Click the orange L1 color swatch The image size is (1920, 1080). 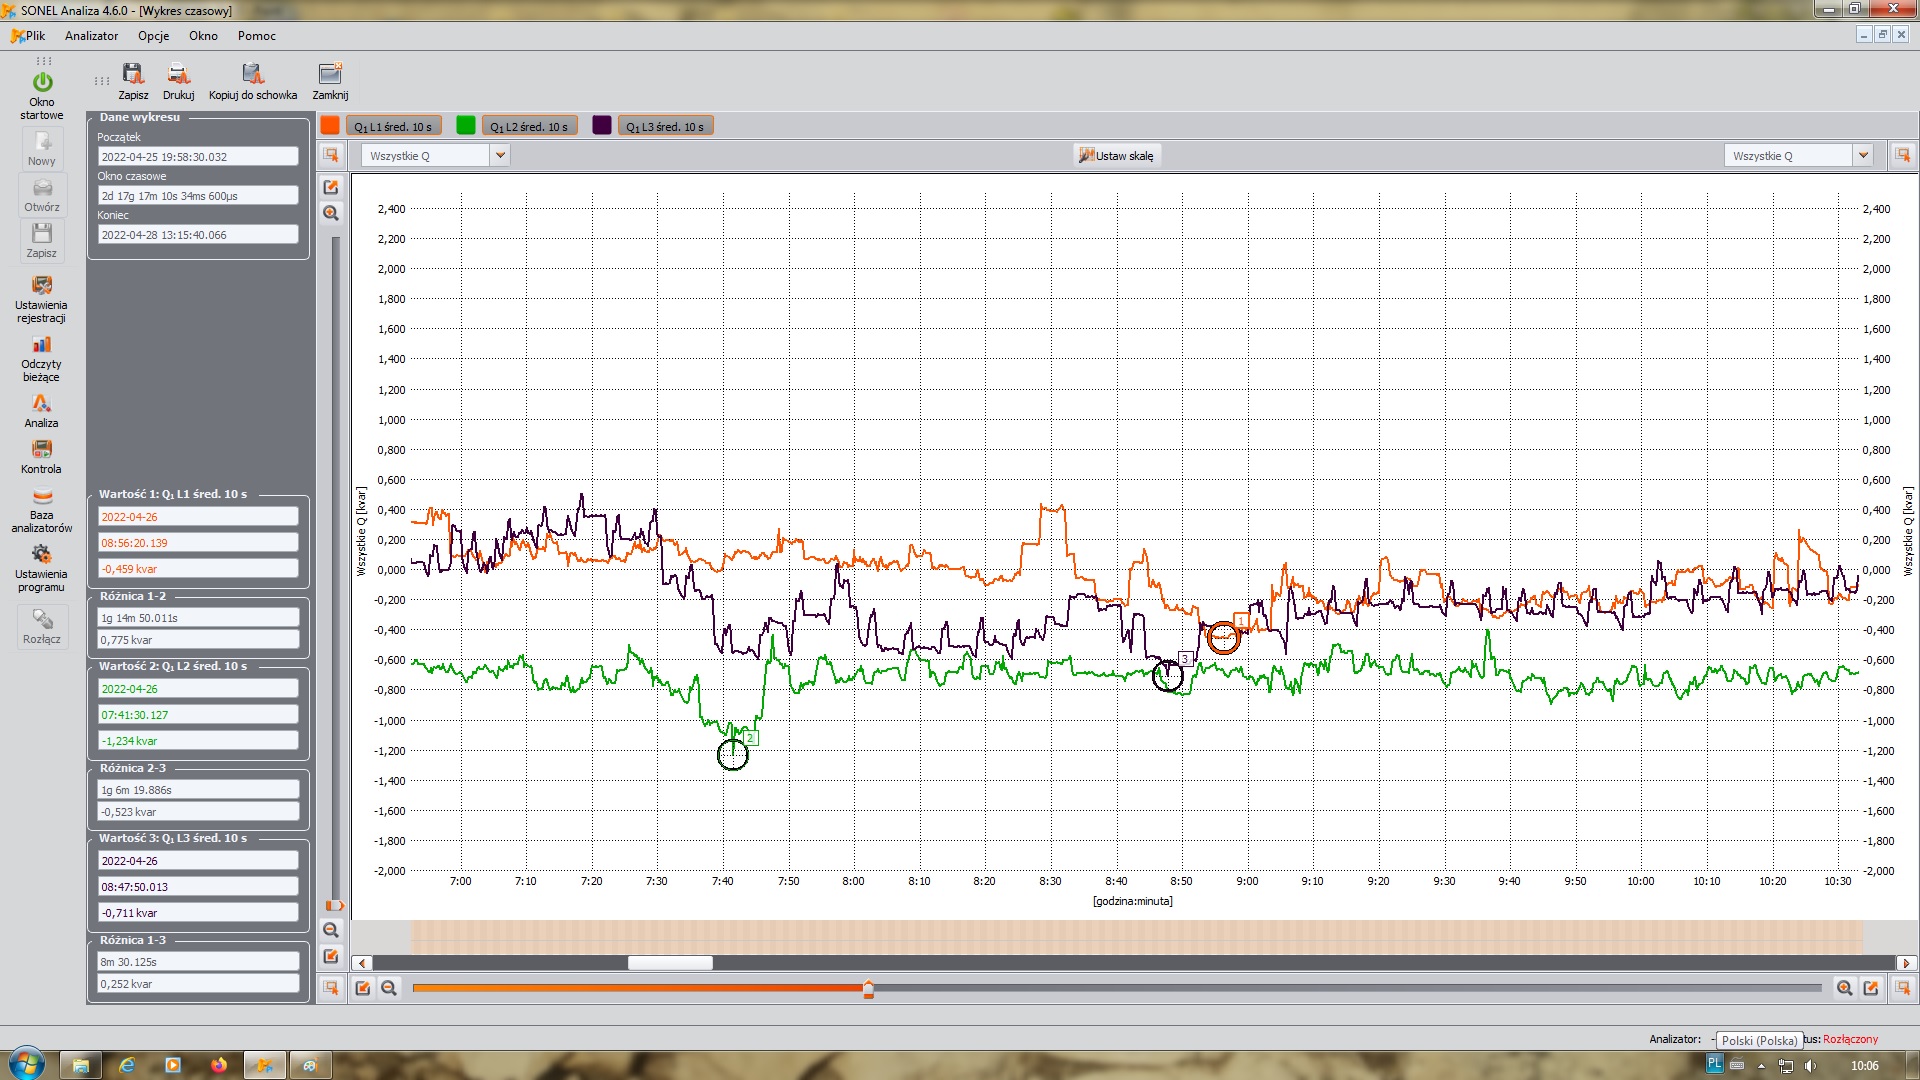pos(330,126)
